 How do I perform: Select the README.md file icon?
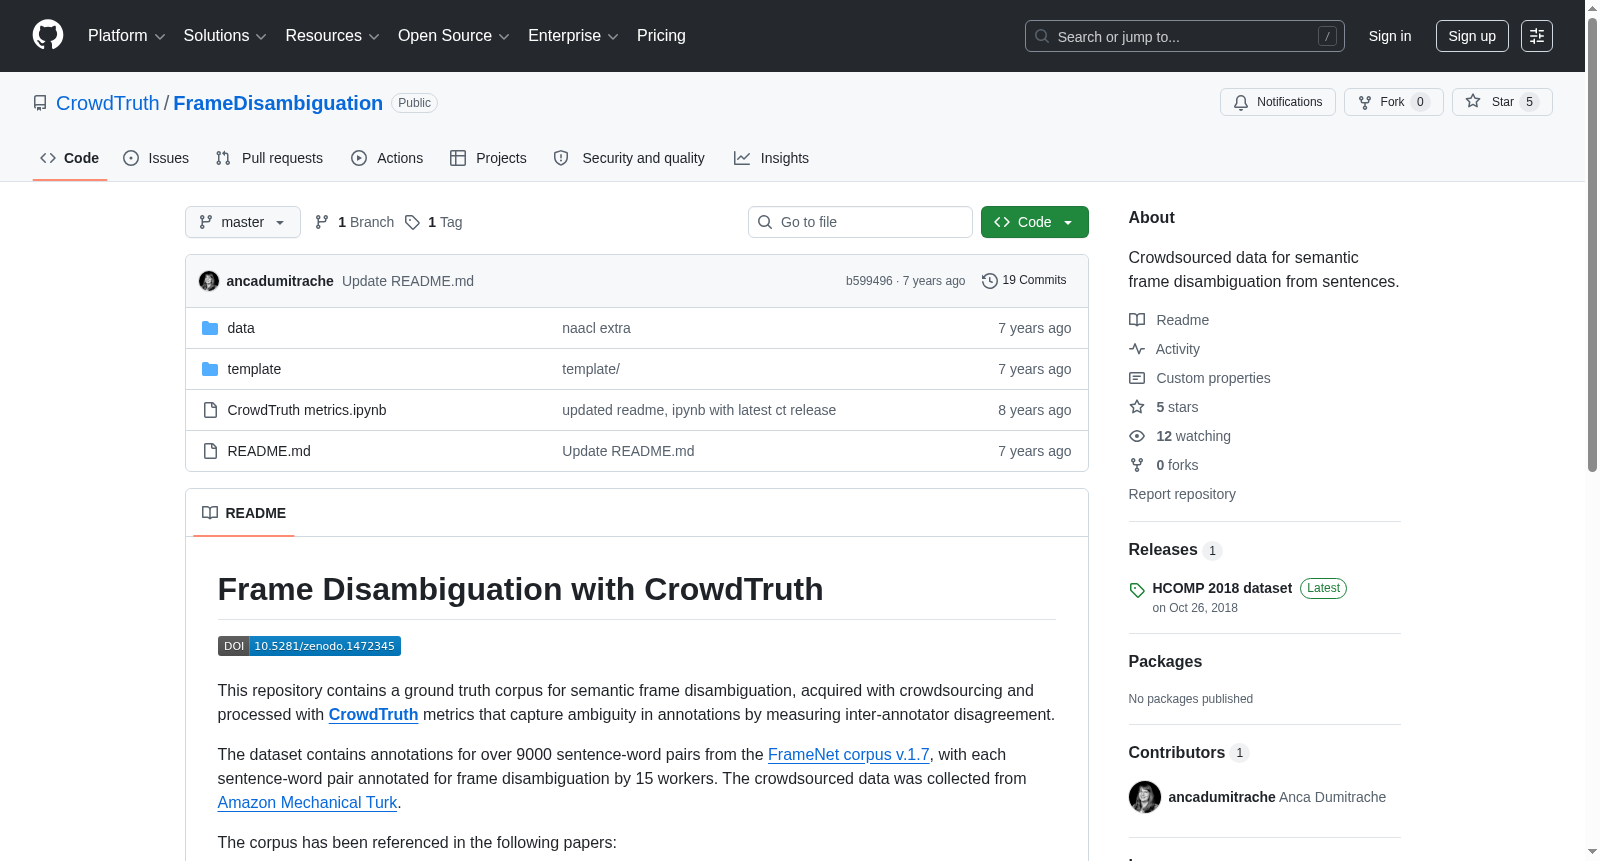[210, 451]
